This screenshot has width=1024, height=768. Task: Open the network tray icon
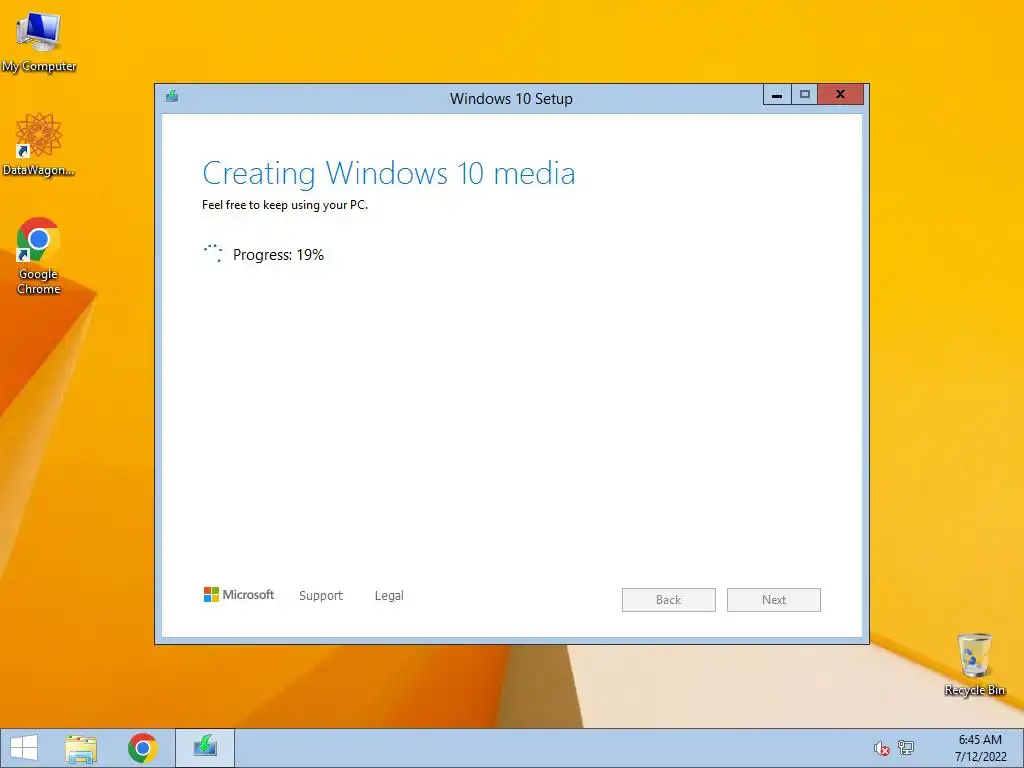[x=906, y=748]
